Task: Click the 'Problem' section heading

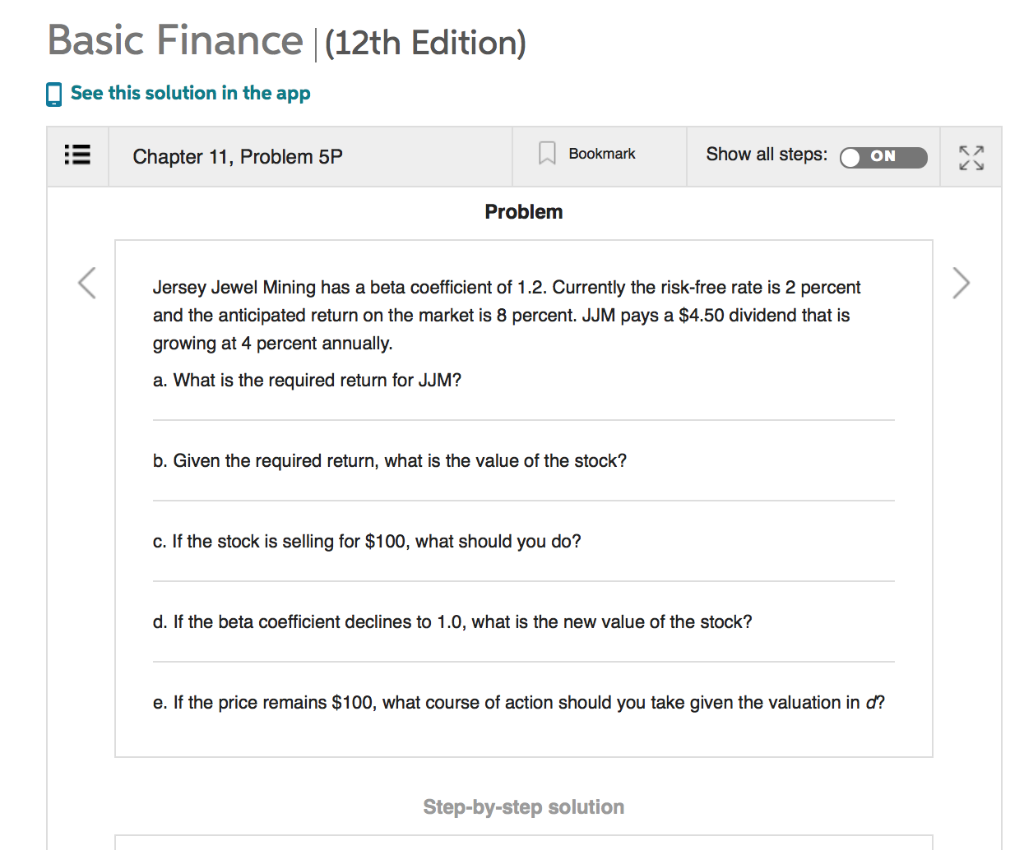Action: pyautogui.click(x=523, y=212)
